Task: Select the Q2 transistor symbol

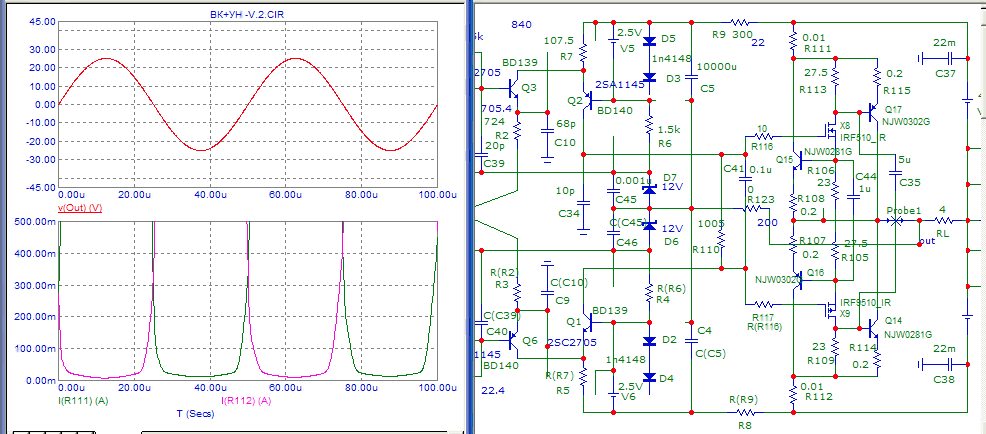Action: pyautogui.click(x=589, y=100)
